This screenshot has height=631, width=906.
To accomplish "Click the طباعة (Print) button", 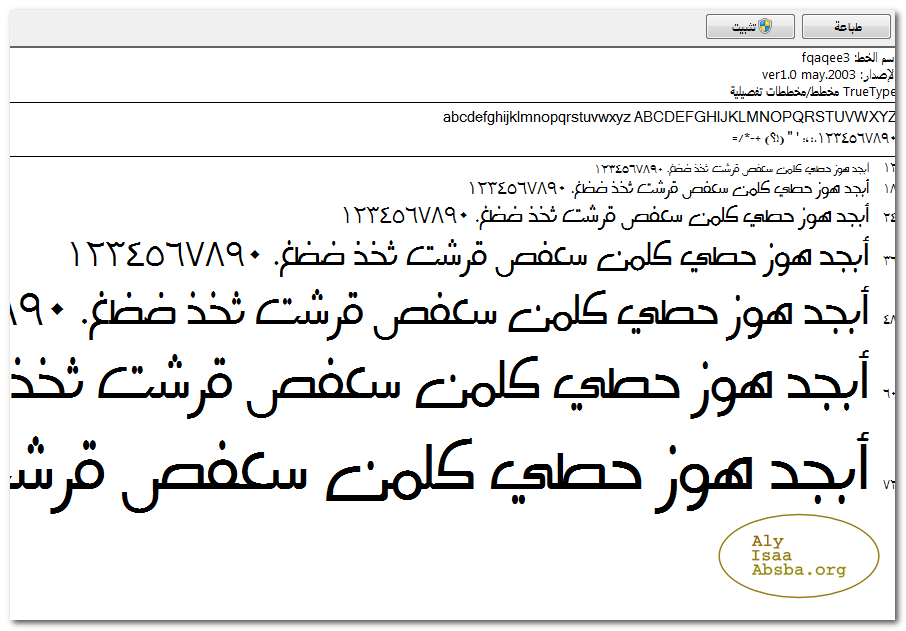I will tap(846, 27).
